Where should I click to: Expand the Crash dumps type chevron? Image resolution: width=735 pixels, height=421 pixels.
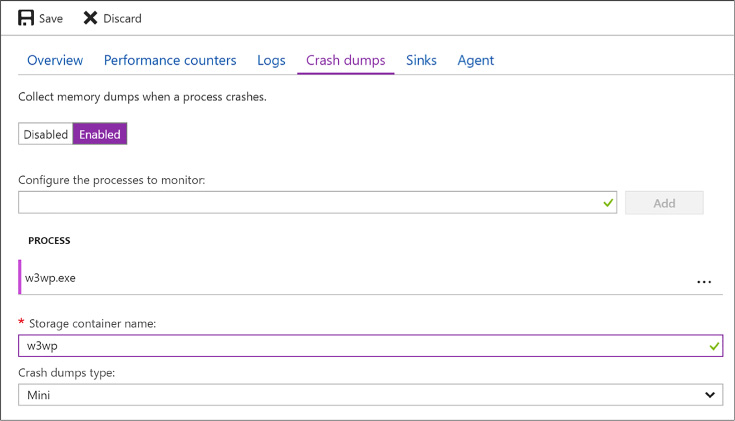710,395
